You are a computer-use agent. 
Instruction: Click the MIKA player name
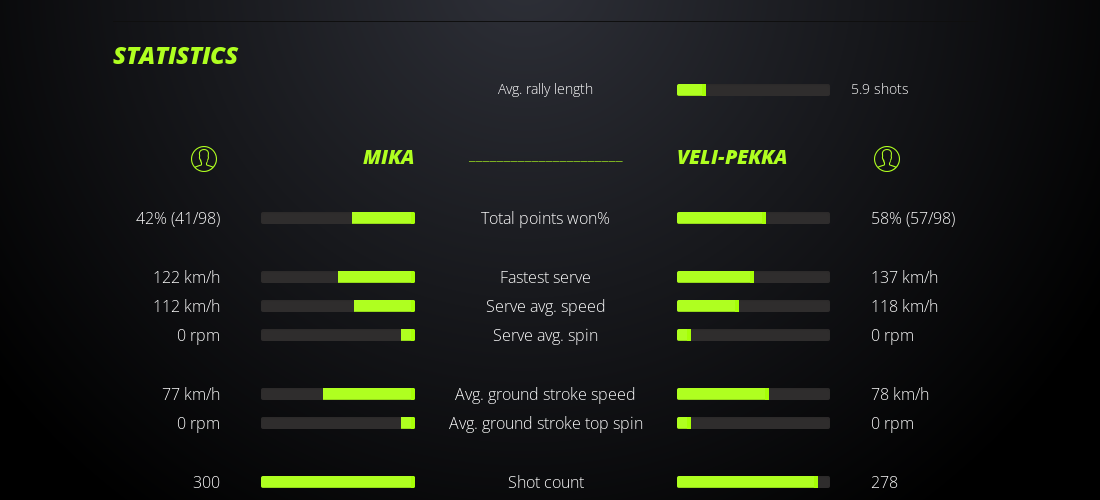click(x=388, y=157)
